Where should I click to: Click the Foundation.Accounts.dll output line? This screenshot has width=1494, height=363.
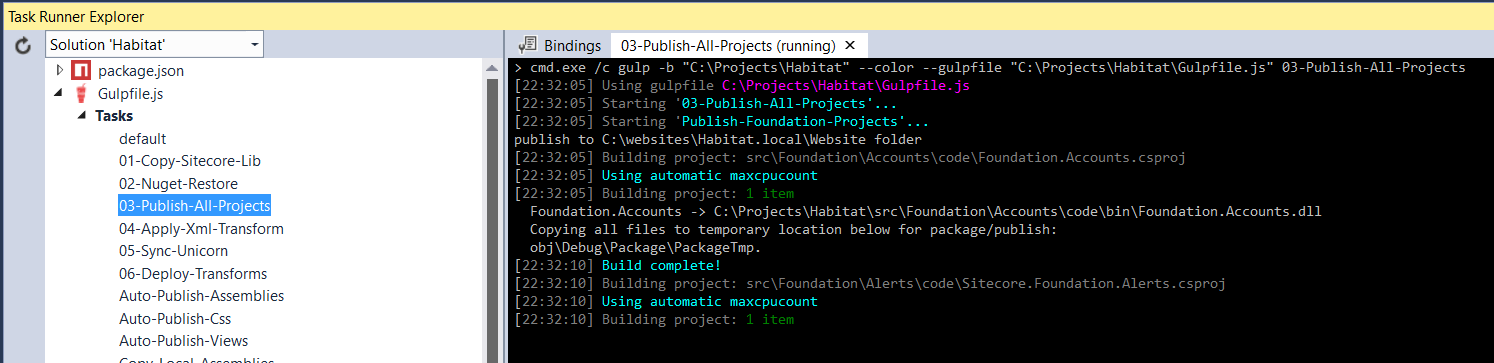coord(925,211)
